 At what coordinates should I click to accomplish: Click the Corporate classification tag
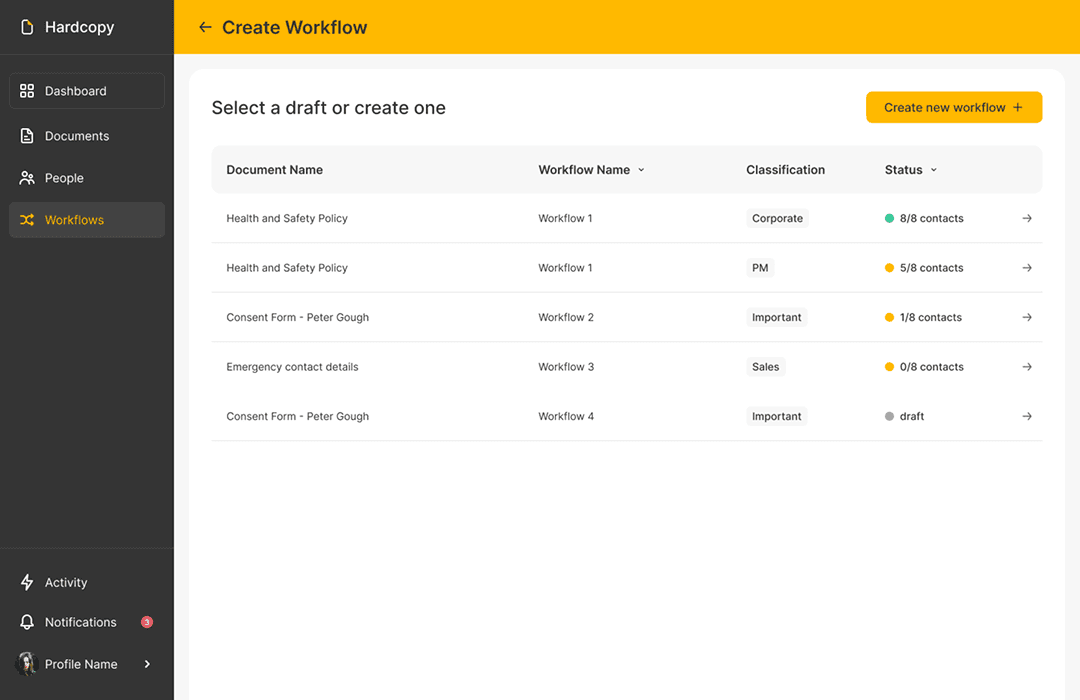(x=777, y=218)
